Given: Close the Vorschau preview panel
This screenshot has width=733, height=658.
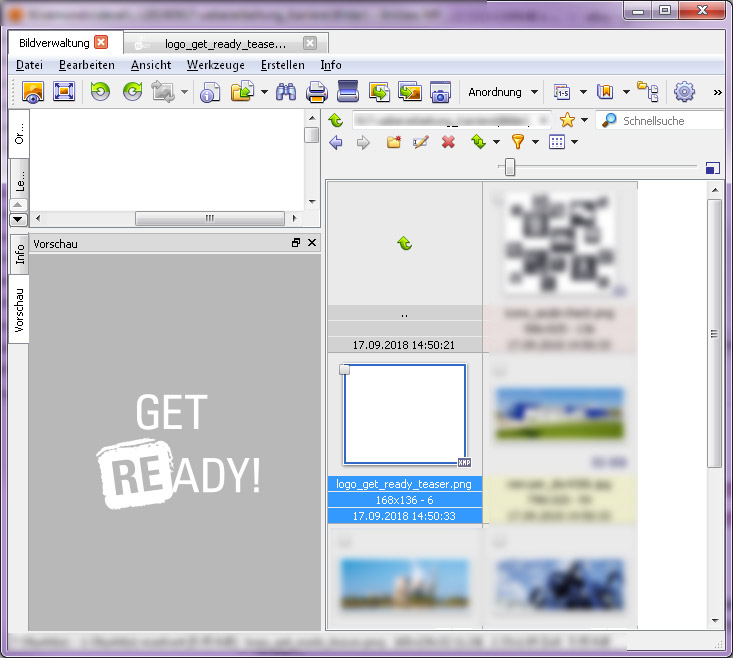Looking at the screenshot, I should click(x=312, y=243).
